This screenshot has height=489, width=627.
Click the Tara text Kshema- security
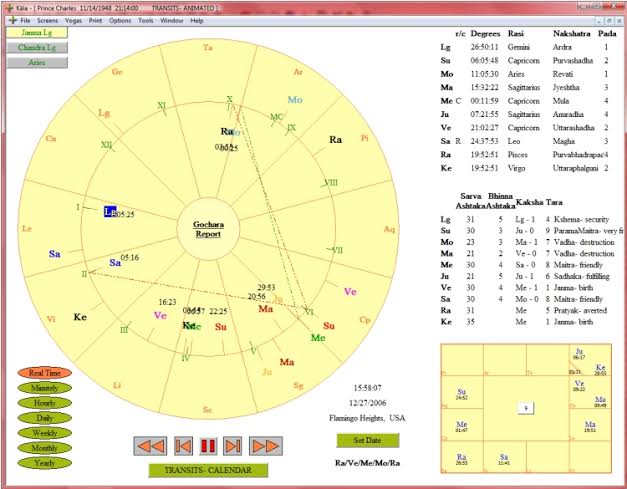[x=581, y=220]
